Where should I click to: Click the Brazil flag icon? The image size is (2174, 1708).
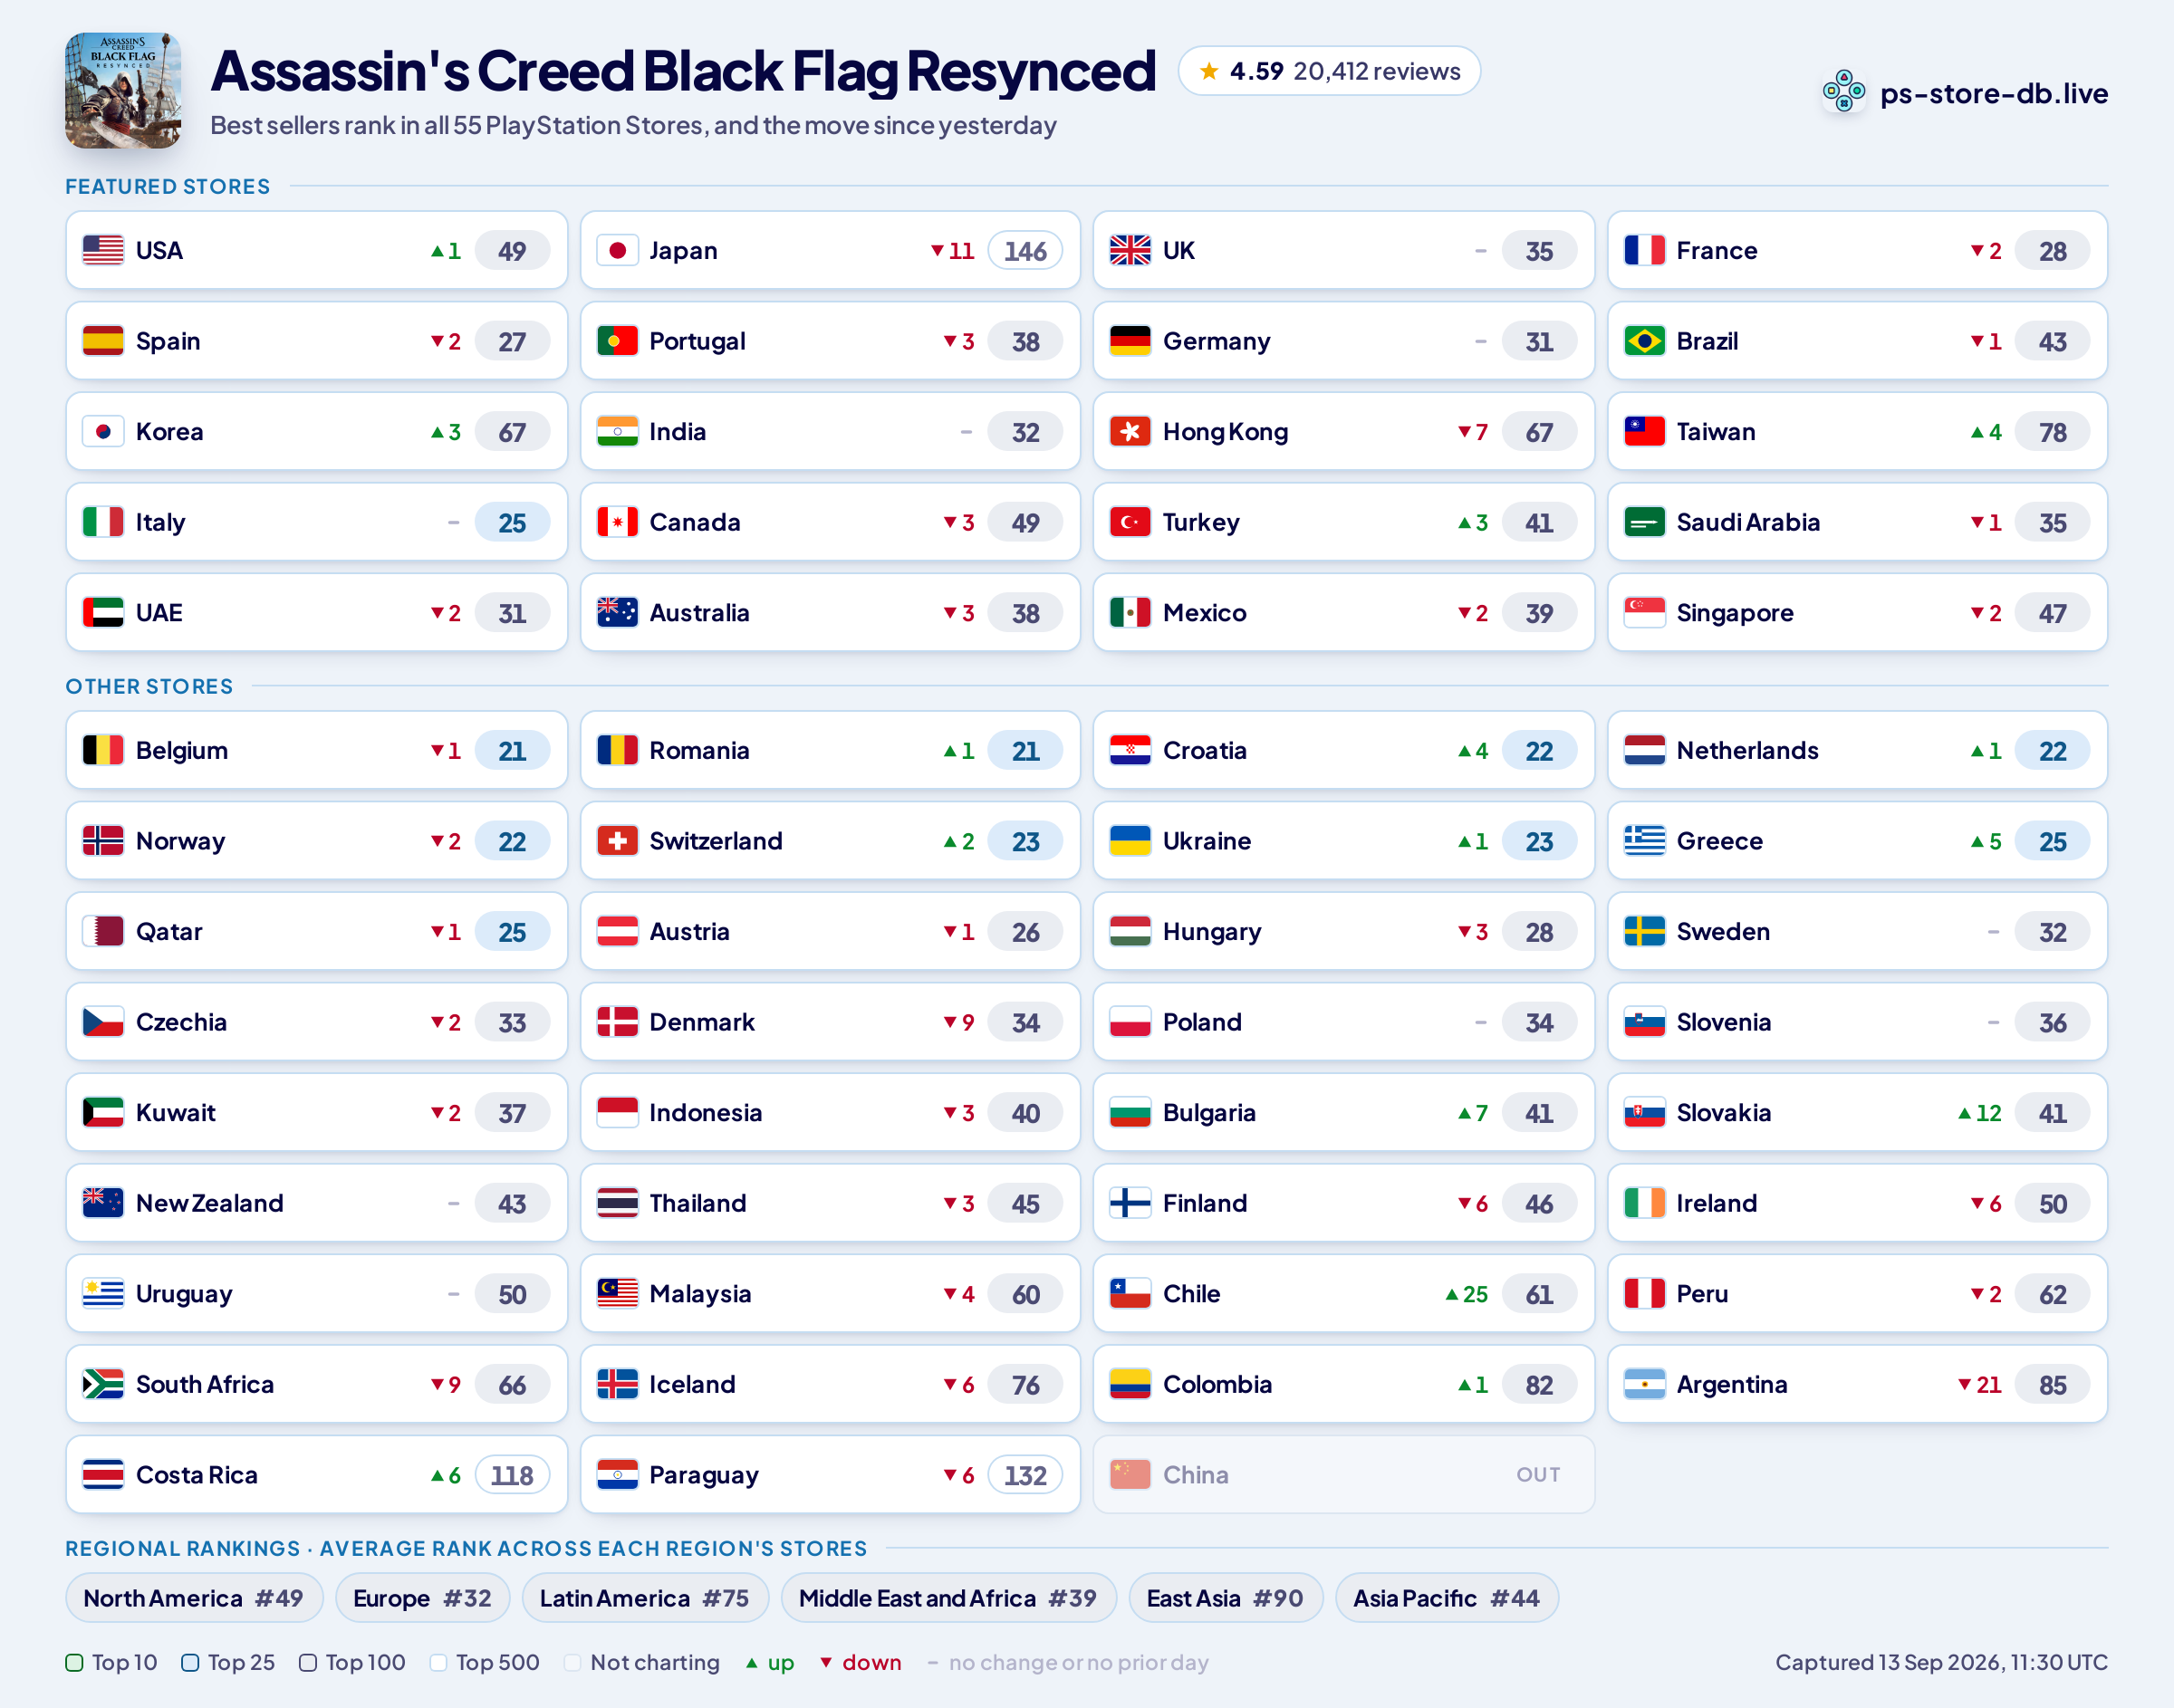(1644, 341)
